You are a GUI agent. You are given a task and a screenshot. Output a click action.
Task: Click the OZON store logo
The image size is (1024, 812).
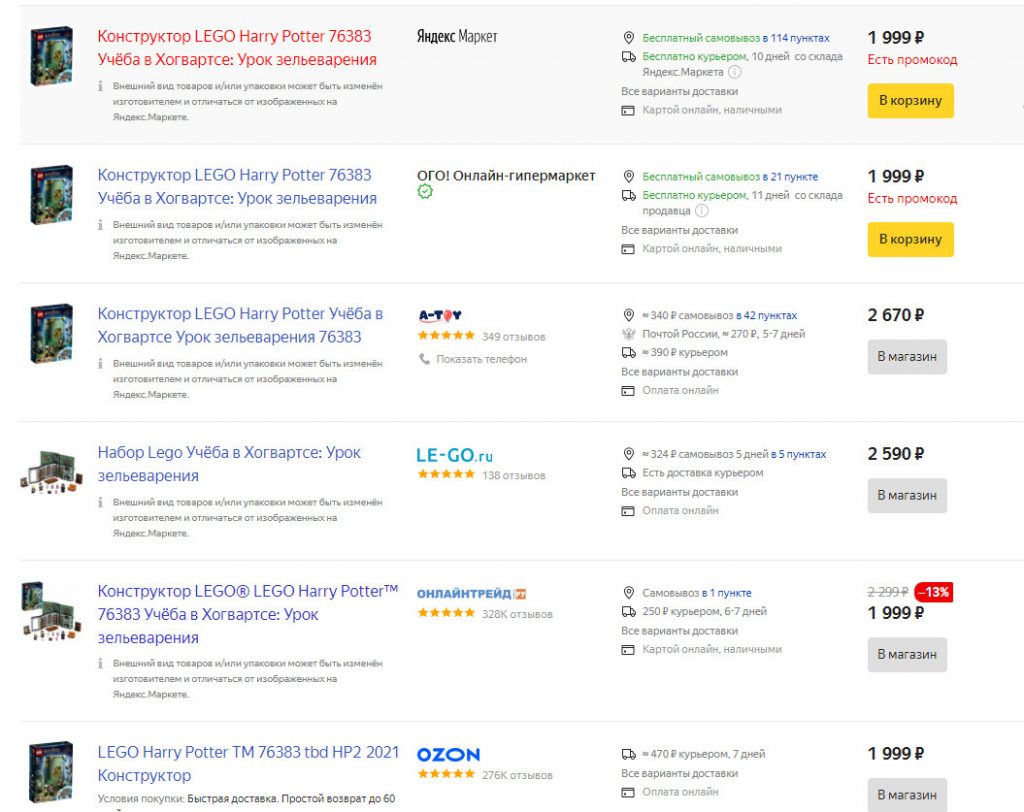(x=448, y=754)
